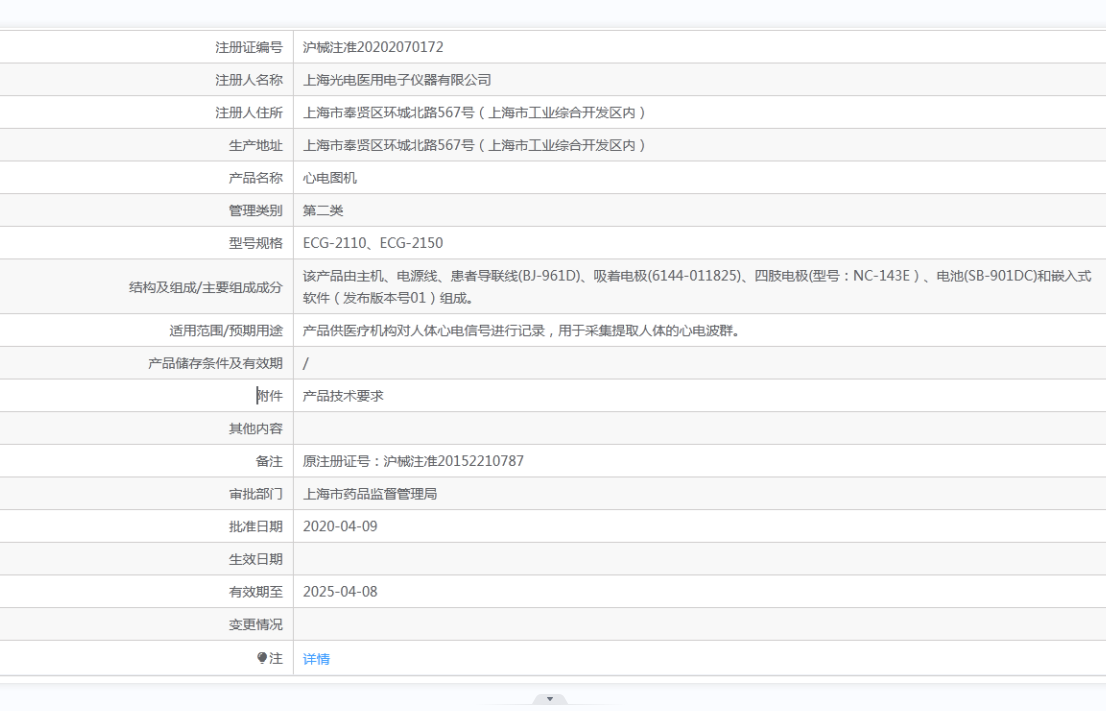
Task: Open the 详情 link in the 注 row
Action: [x=316, y=659]
